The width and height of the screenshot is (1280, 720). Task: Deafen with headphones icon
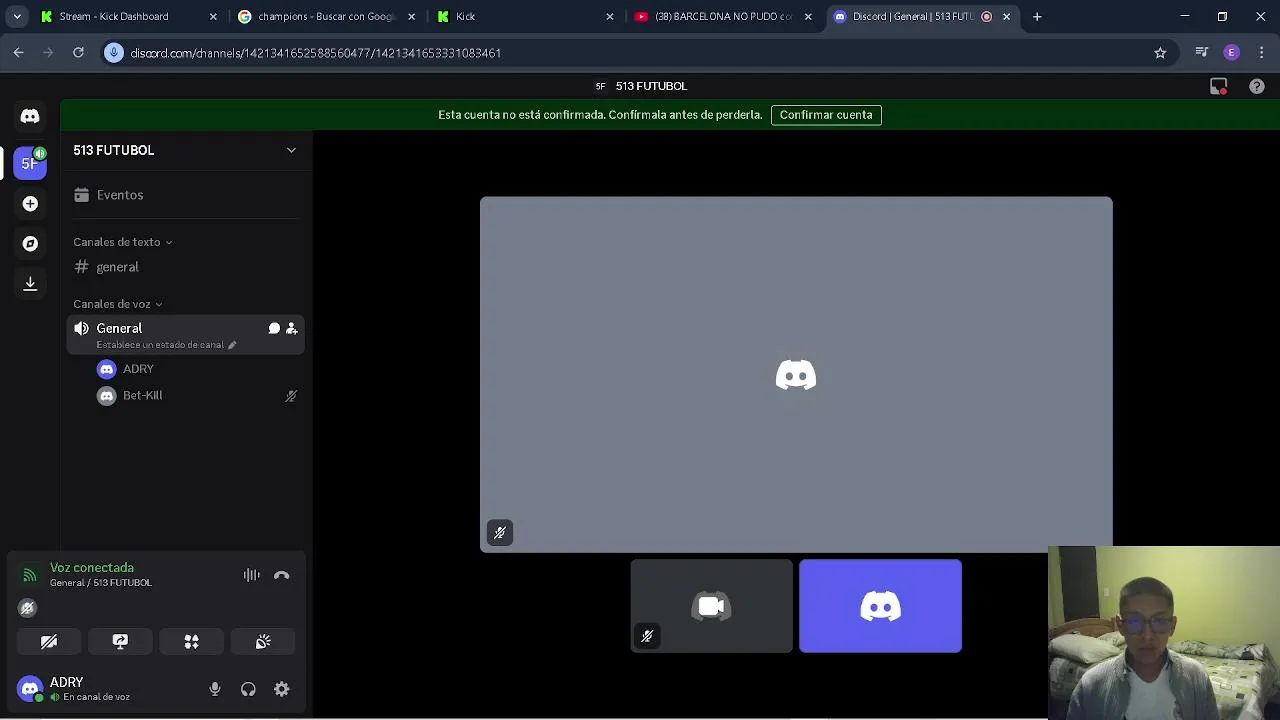coord(248,689)
